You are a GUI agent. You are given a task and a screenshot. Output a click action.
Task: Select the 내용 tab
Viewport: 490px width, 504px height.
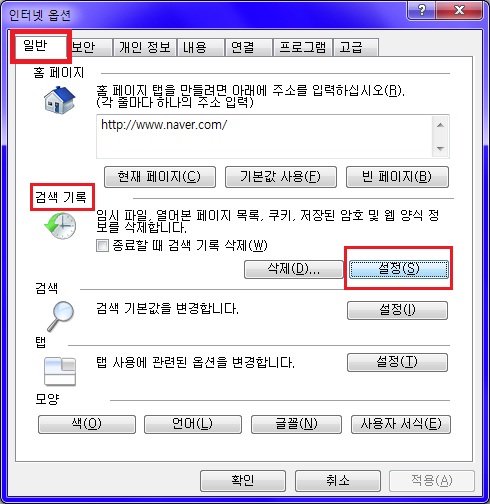click(x=201, y=47)
